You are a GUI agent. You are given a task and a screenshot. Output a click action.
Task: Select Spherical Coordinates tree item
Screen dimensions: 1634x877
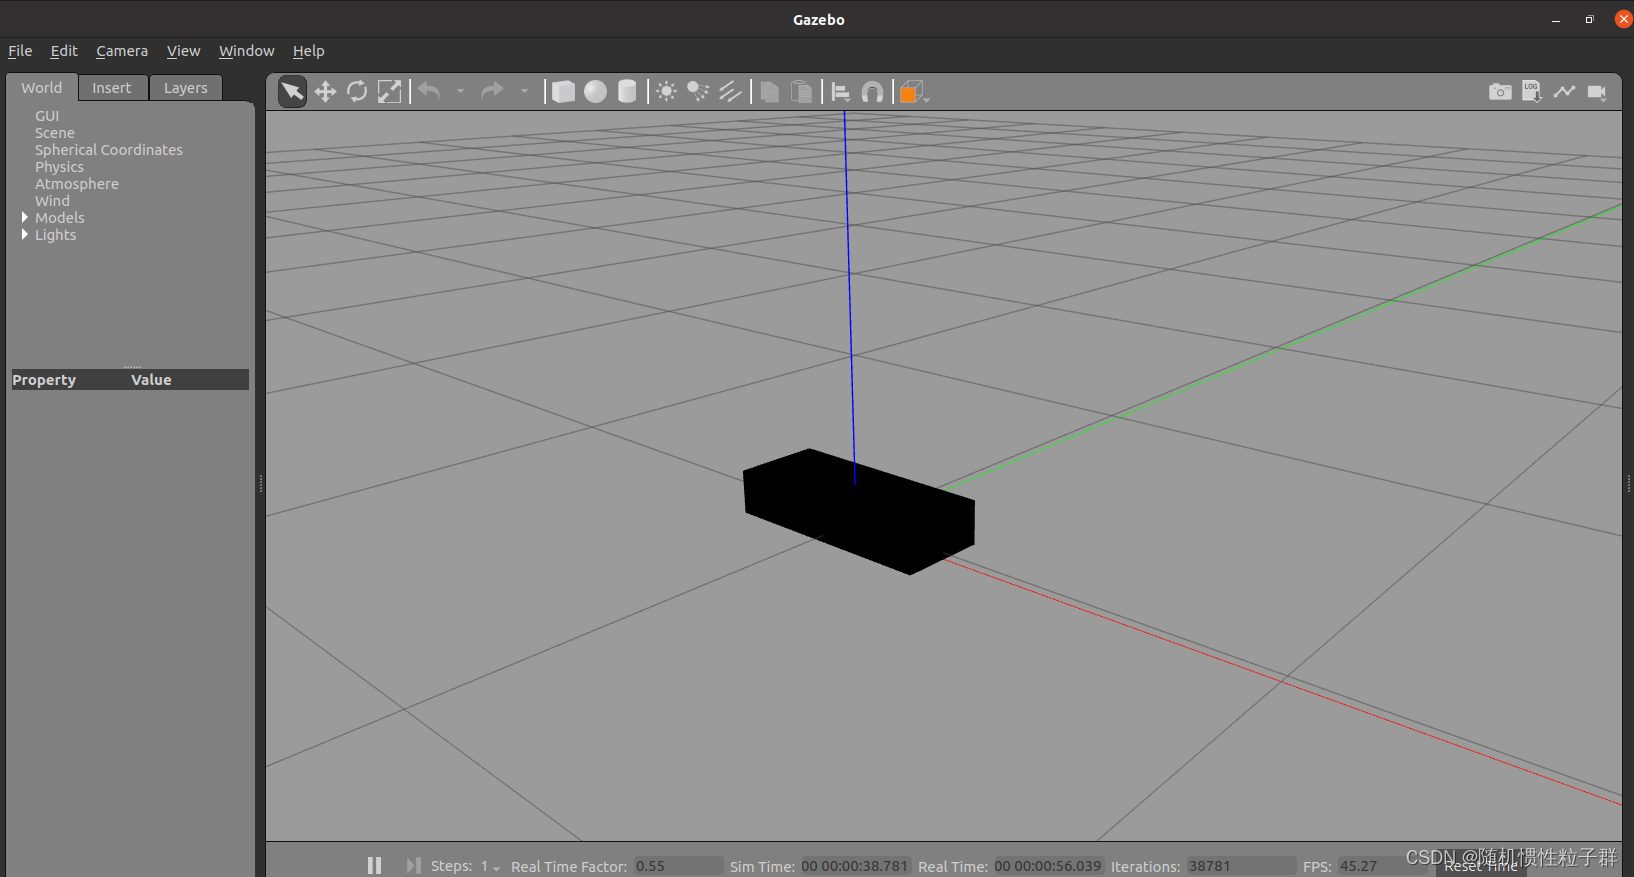(109, 150)
